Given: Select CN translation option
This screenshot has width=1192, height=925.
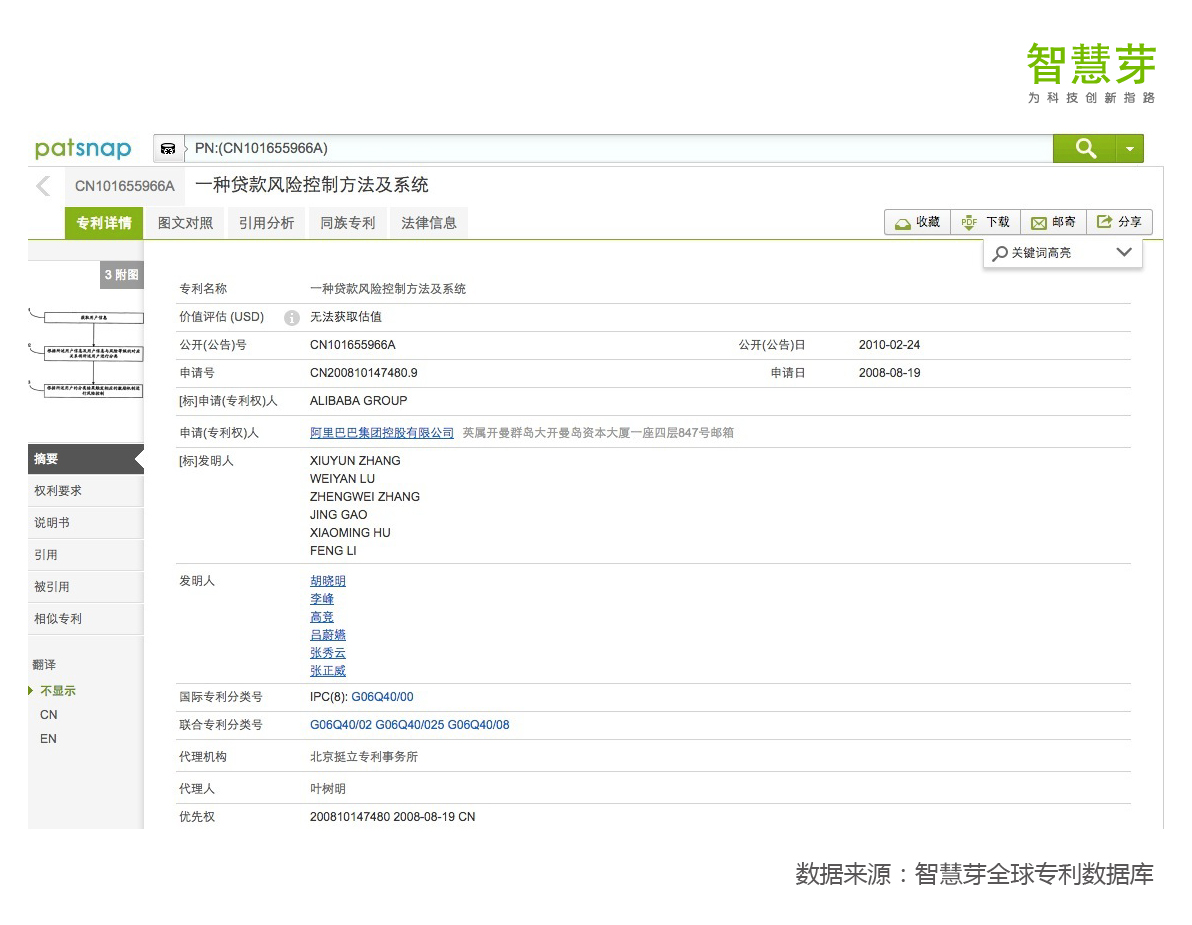Looking at the screenshot, I should click(x=49, y=714).
